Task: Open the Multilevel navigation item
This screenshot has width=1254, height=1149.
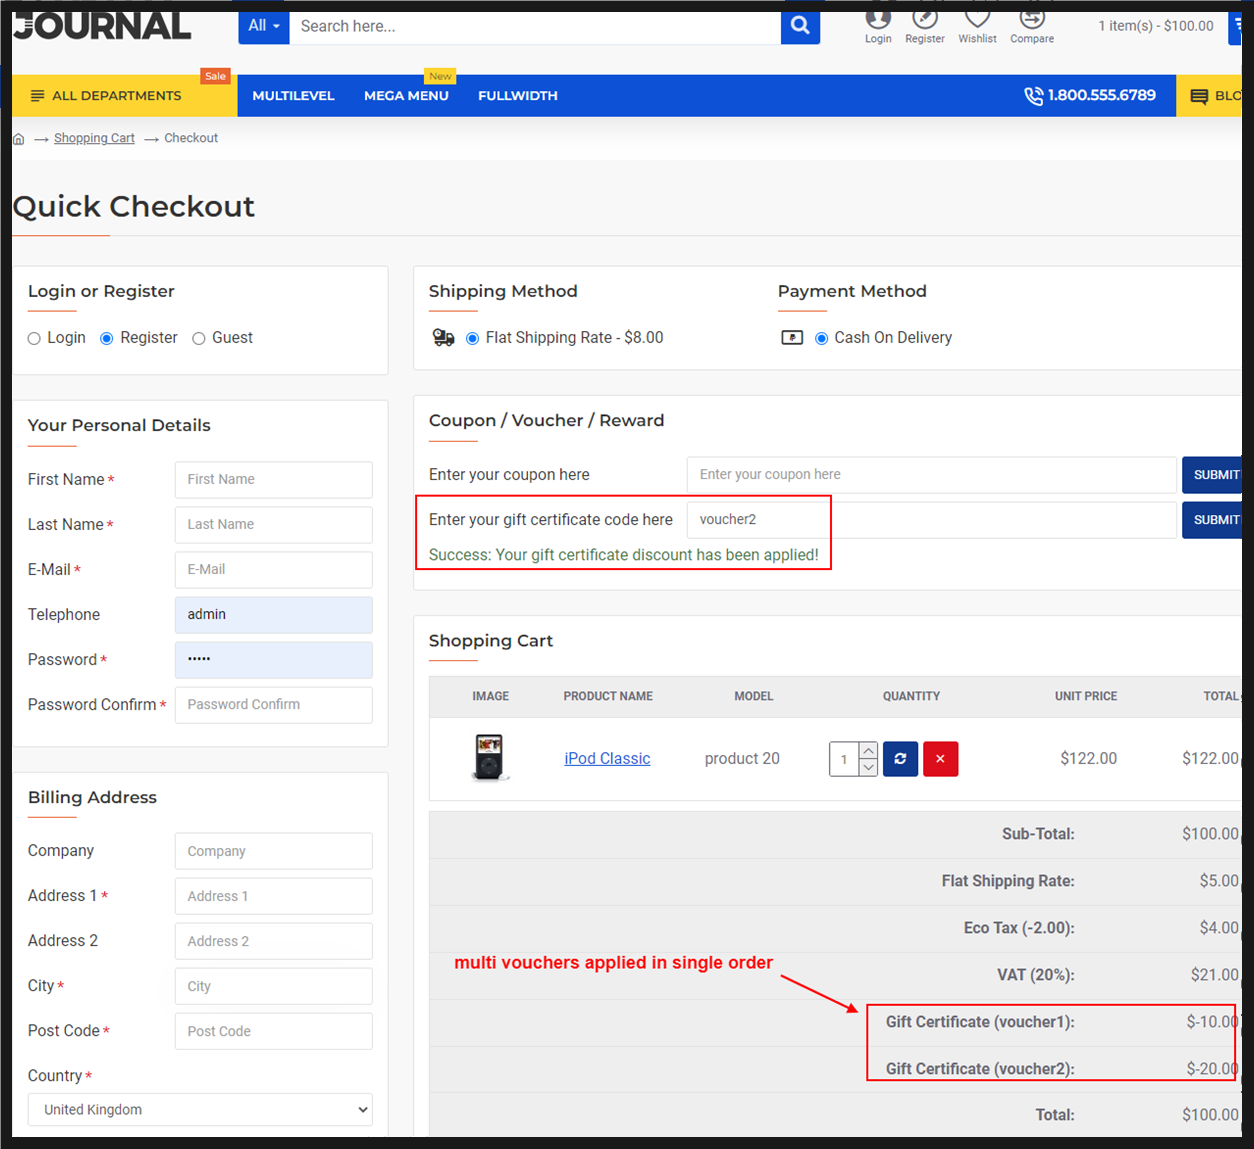Action: click(293, 96)
